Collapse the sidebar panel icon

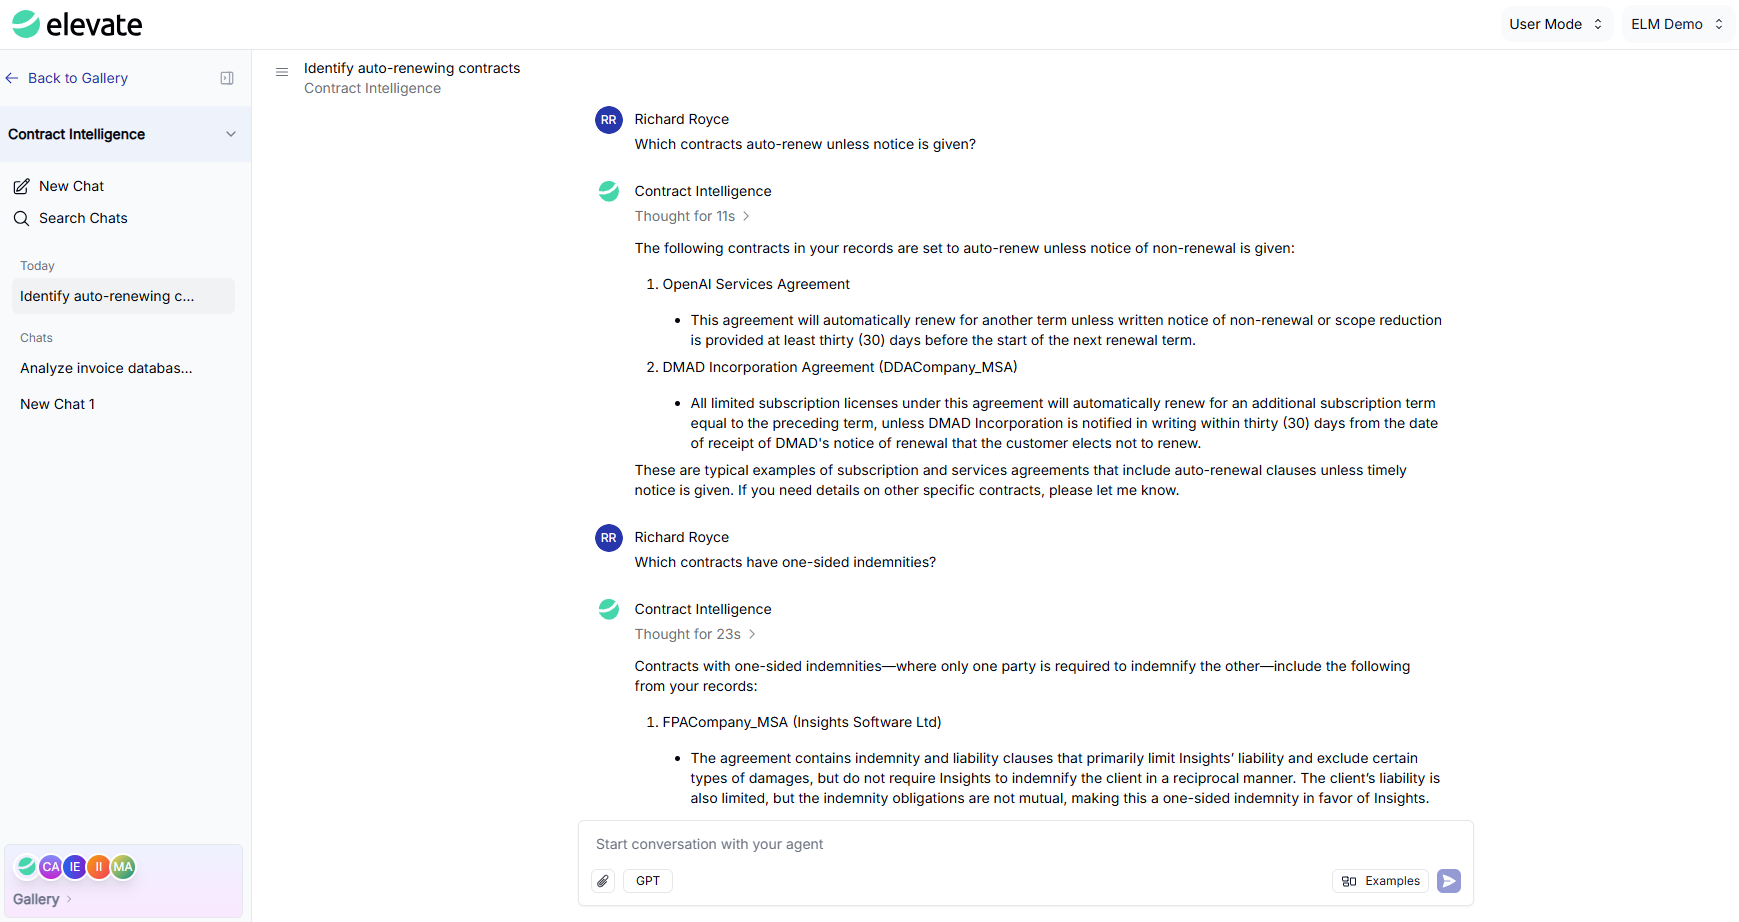[227, 78]
